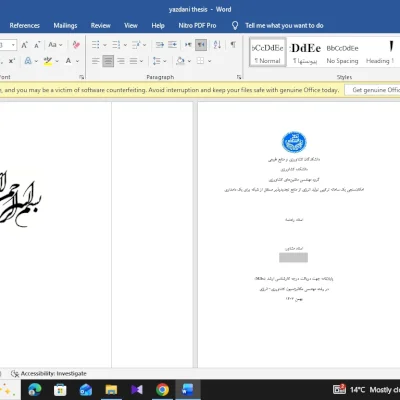Click the Align Left icon
Screen dimensions: 400x400
96,61
